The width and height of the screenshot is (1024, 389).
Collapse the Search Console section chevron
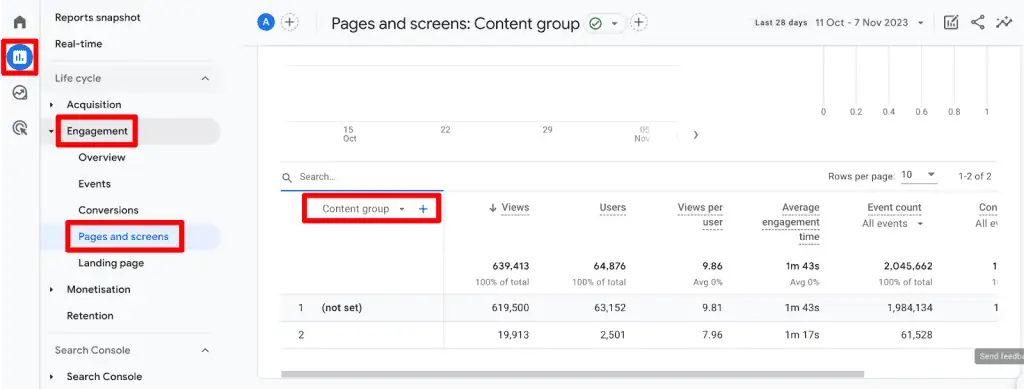coord(205,350)
